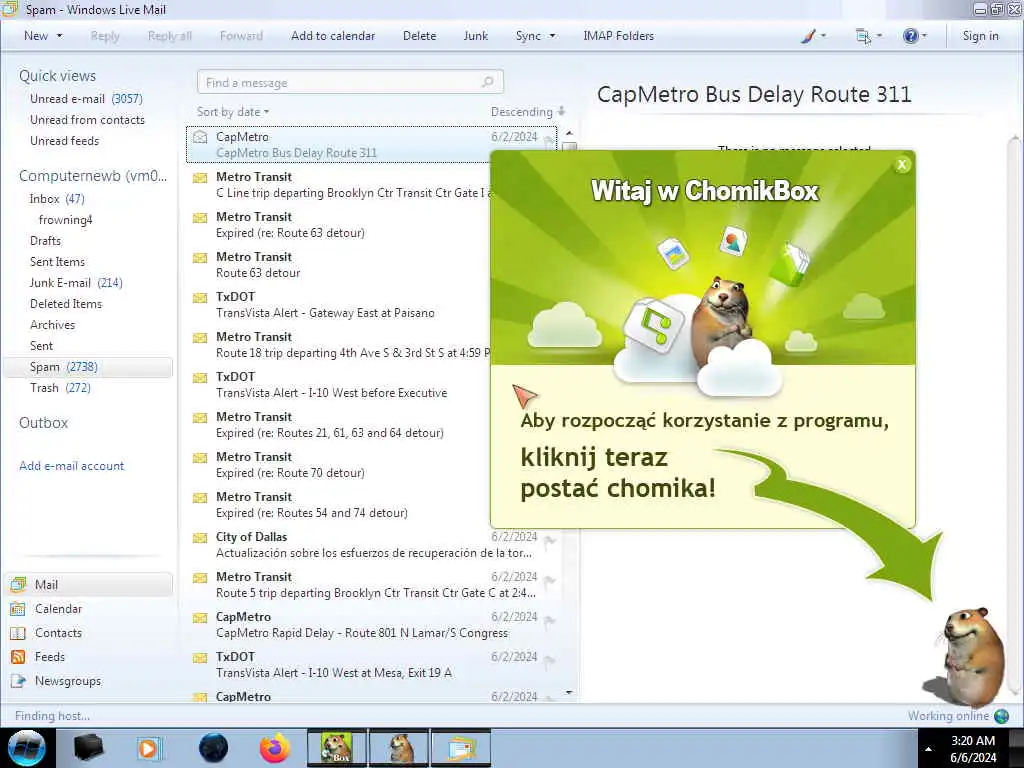Select TransVista Alert - I-10 West before Executive
1024x768 pixels.
pos(340,385)
